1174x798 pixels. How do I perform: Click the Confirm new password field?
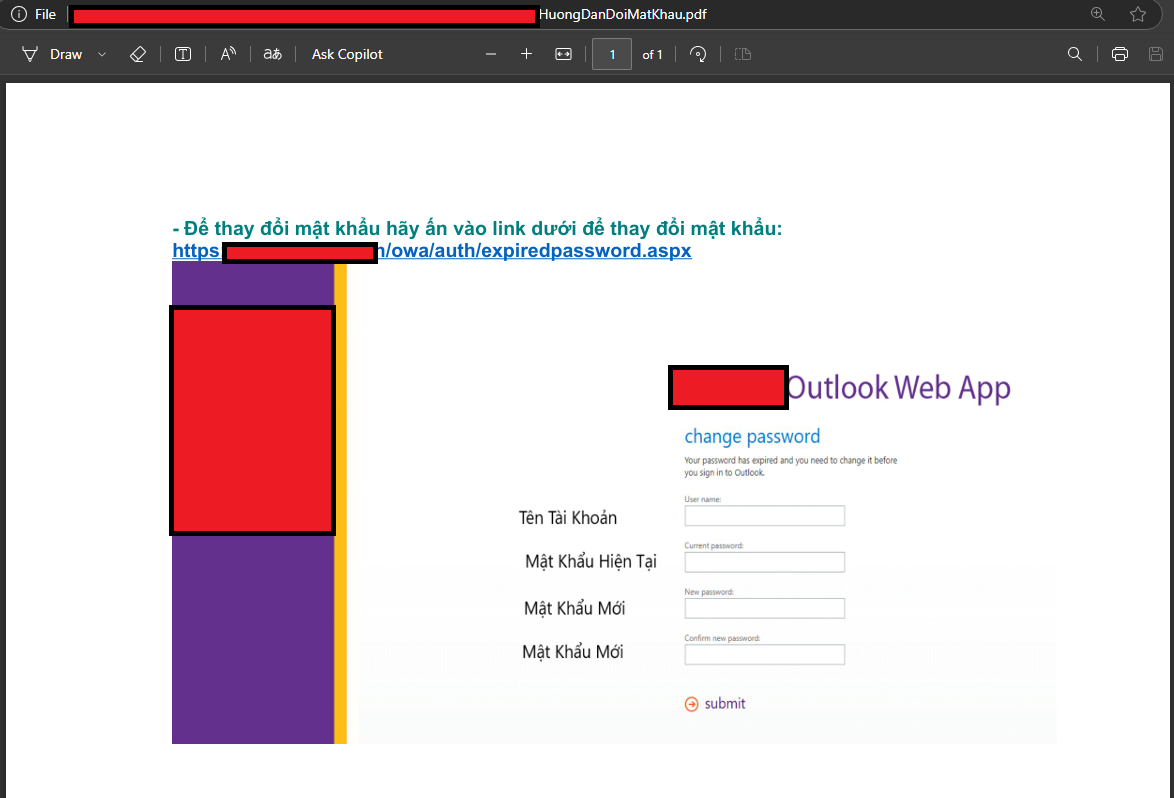[x=764, y=654]
